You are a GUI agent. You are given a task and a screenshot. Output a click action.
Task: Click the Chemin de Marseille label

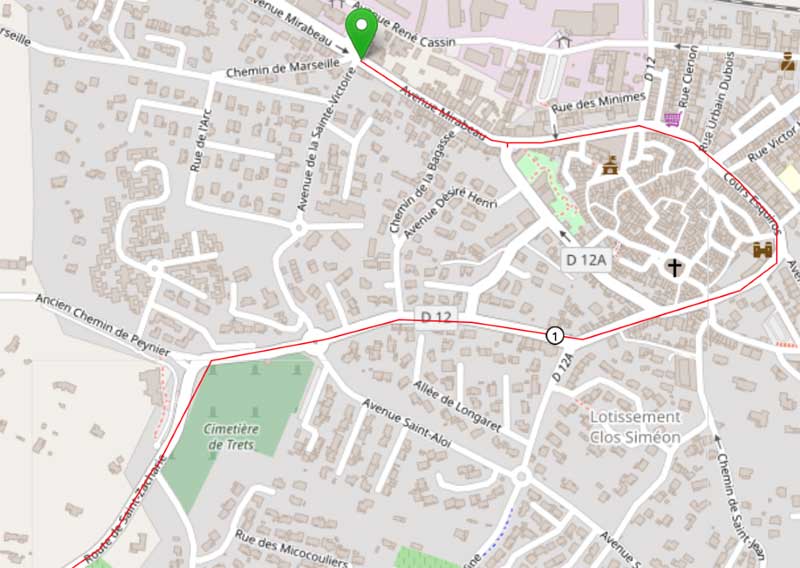[283, 68]
